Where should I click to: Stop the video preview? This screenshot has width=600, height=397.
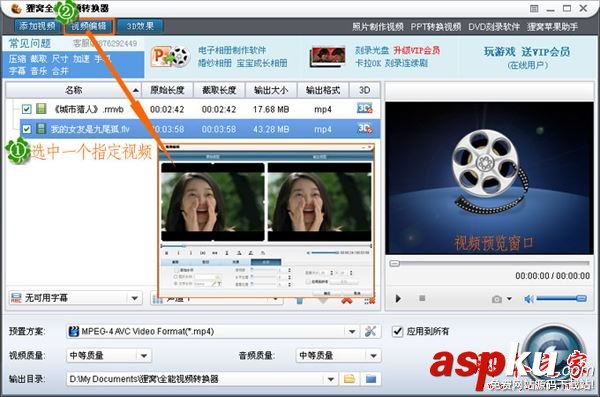422,298
